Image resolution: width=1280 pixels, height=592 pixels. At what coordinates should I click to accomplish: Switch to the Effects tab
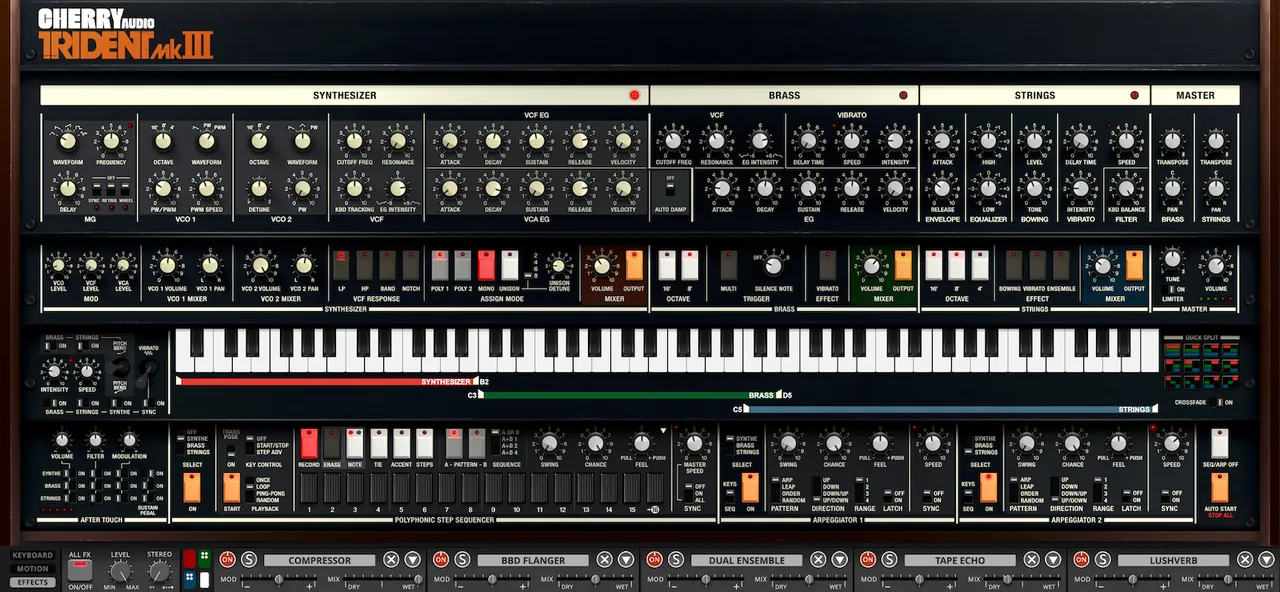pyautogui.click(x=32, y=582)
